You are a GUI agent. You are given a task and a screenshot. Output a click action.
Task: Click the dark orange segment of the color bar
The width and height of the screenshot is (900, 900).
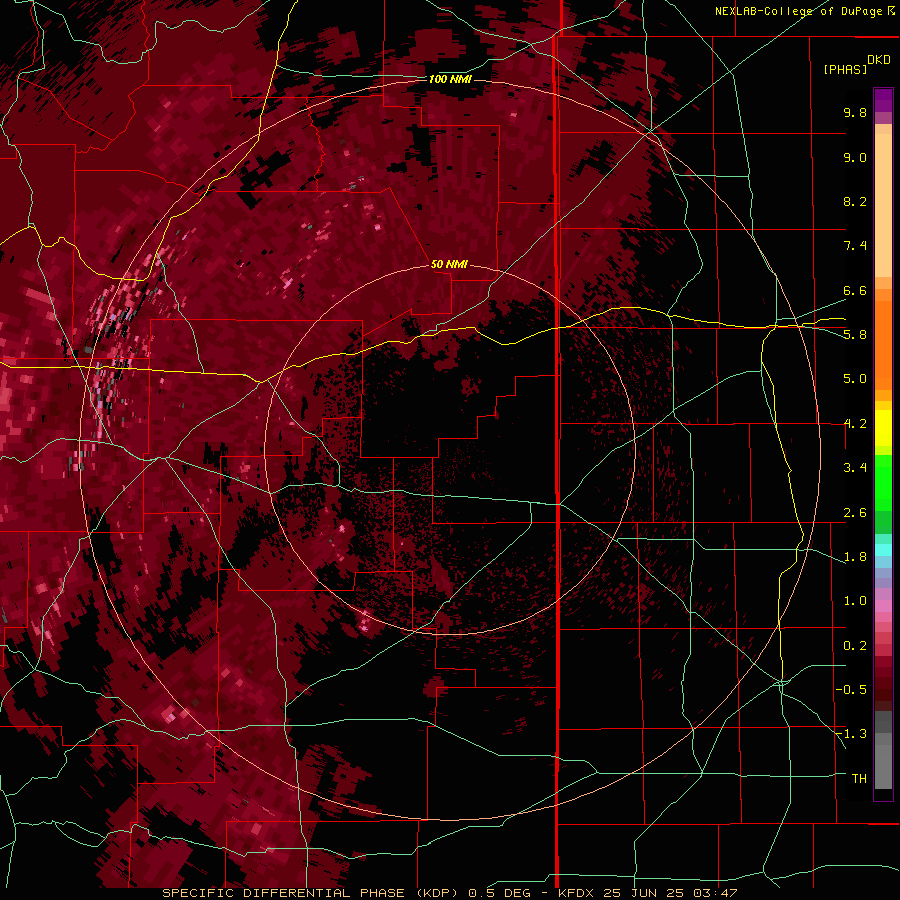pyautogui.click(x=883, y=344)
